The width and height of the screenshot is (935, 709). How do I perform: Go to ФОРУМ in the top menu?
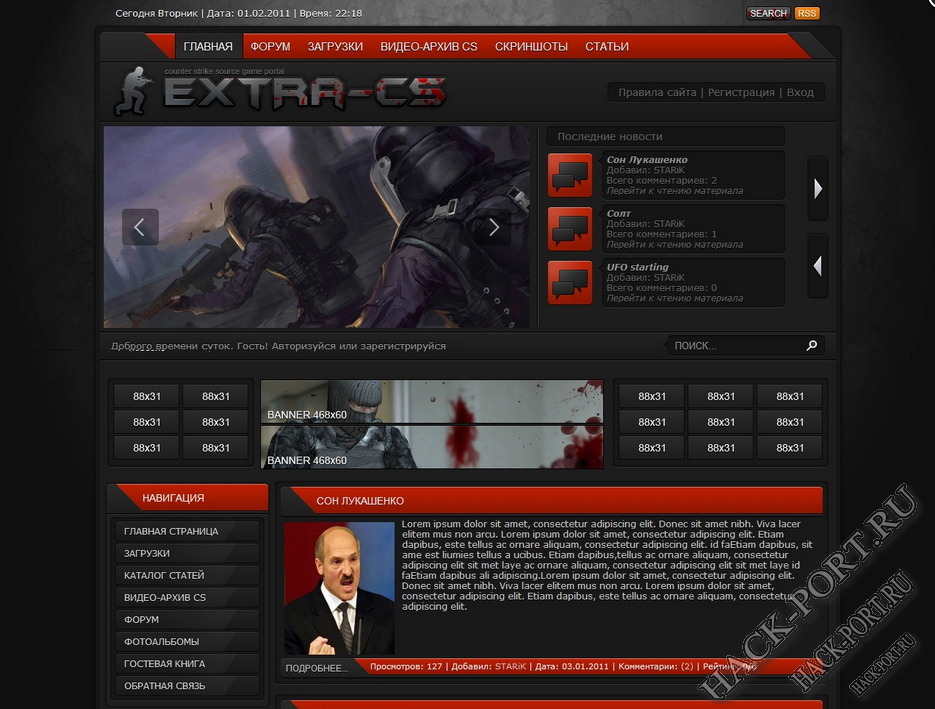coord(270,47)
